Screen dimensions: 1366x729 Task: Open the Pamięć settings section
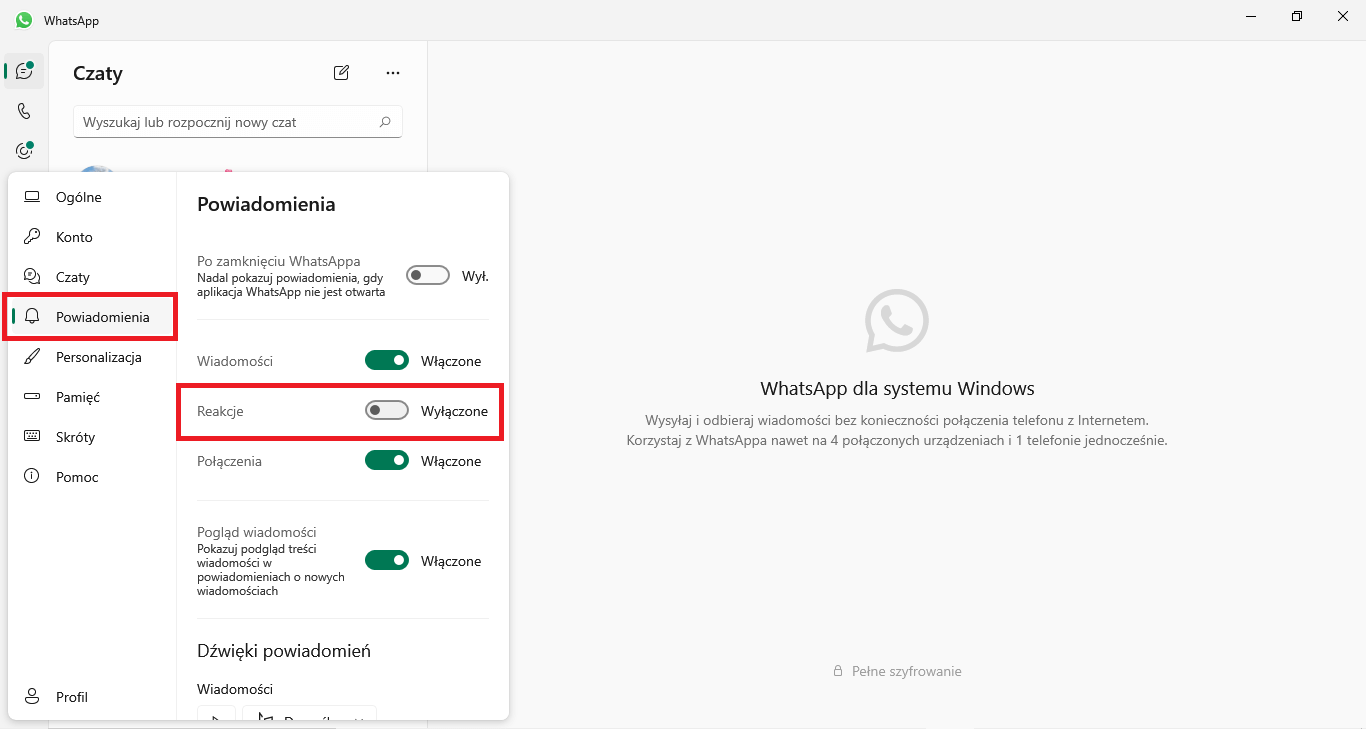pos(92,397)
